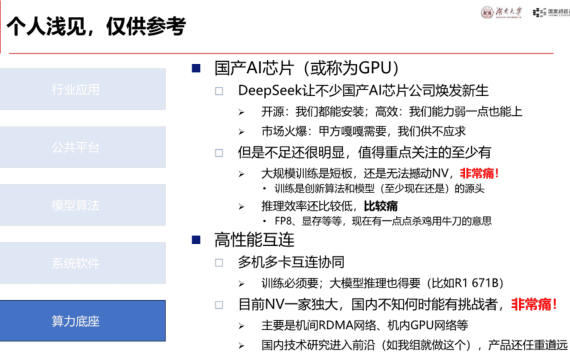Screen dimensions: 570x360
Task: Click the red 非常痛 after 挑战者
Action: point(534,304)
